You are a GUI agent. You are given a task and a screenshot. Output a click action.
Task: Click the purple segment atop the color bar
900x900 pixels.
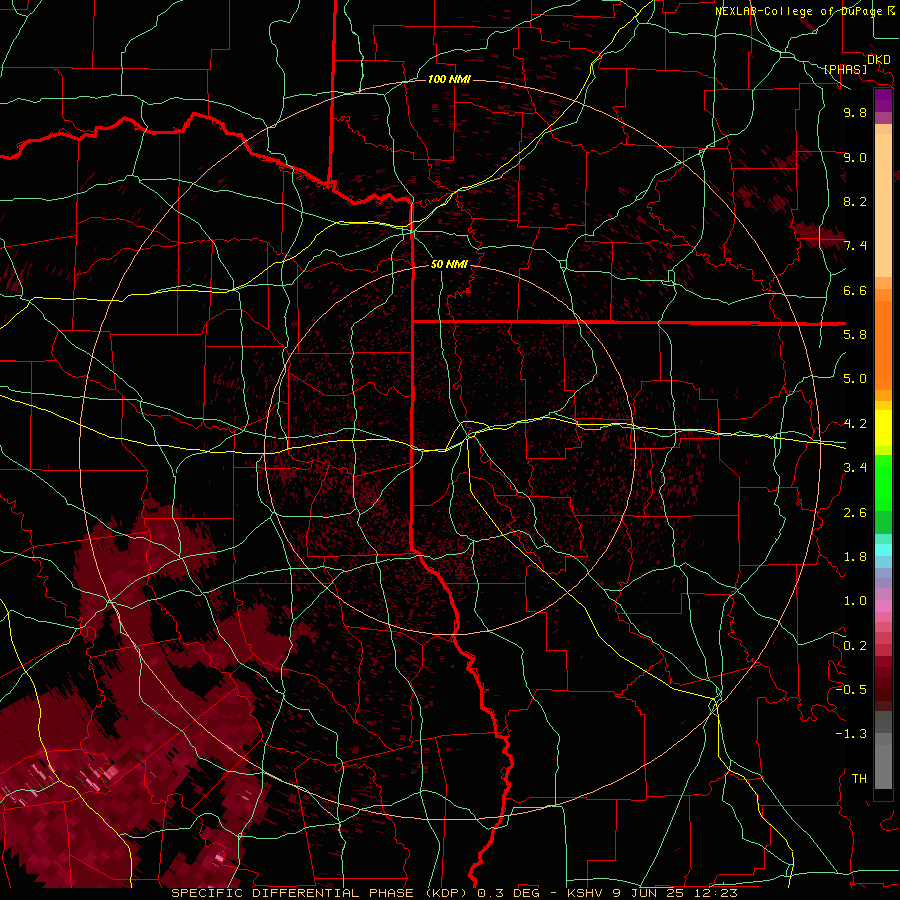tap(883, 100)
